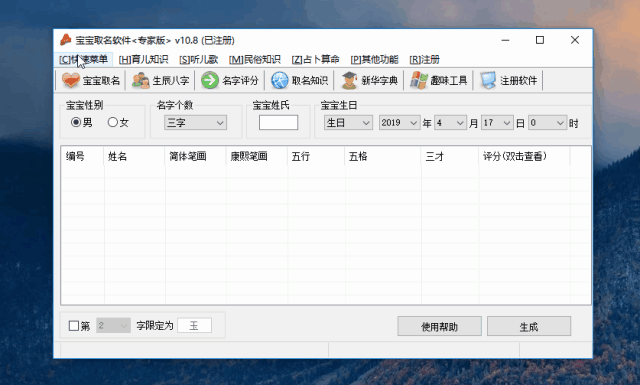Click the 简体笔画 column header
The width and height of the screenshot is (640, 385).
(x=196, y=156)
